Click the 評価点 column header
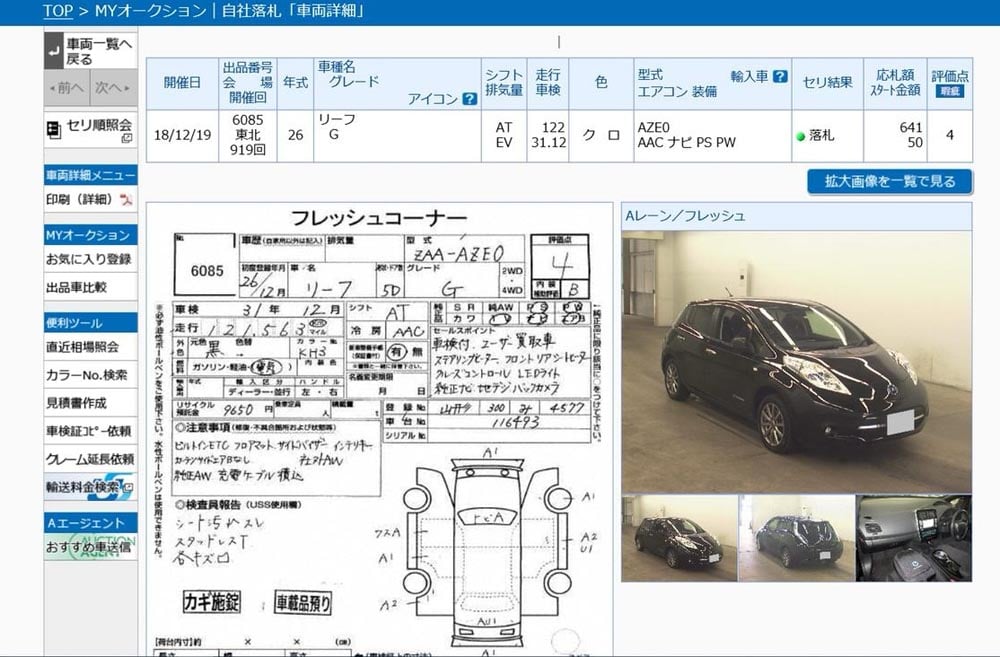 click(950, 83)
